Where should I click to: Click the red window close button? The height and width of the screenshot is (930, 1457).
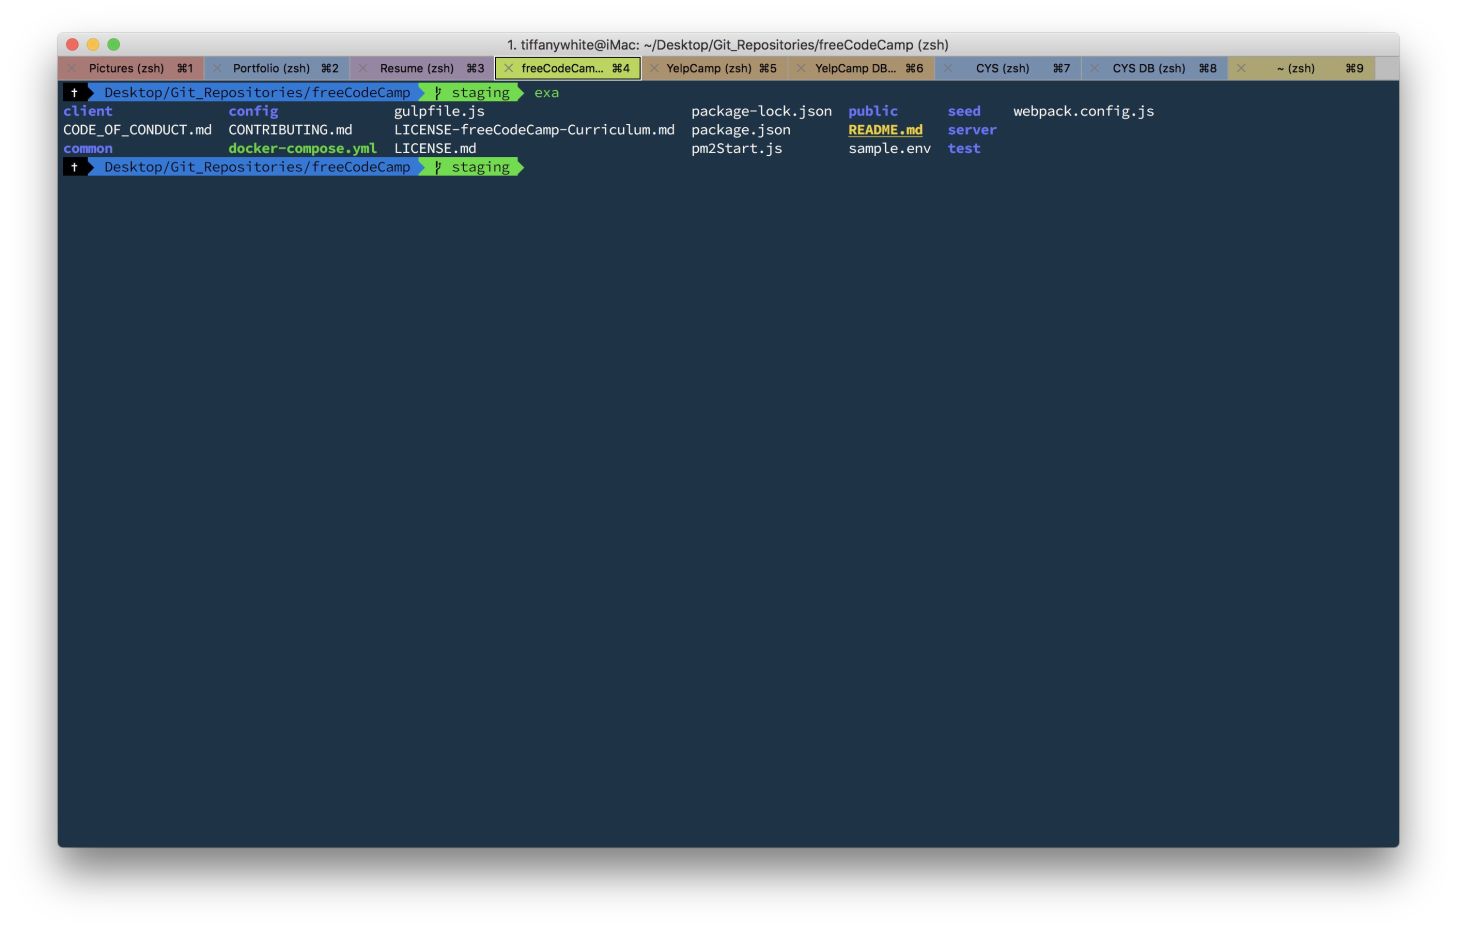[72, 44]
